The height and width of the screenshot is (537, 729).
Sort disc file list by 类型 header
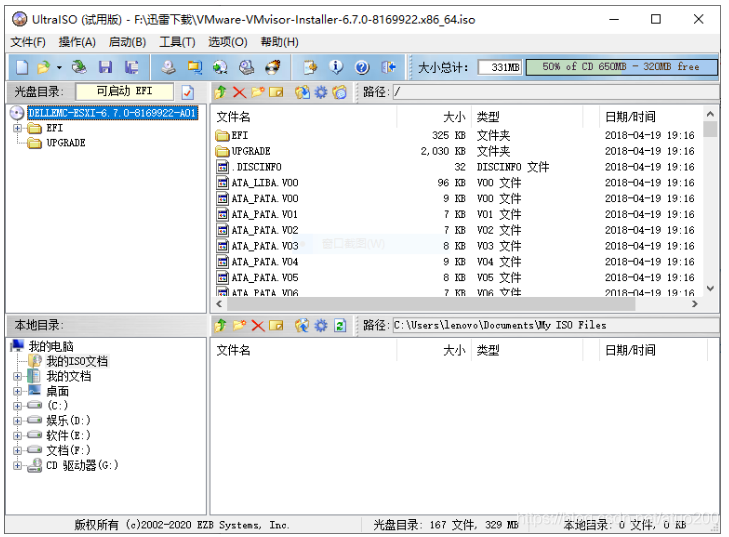[x=527, y=117]
